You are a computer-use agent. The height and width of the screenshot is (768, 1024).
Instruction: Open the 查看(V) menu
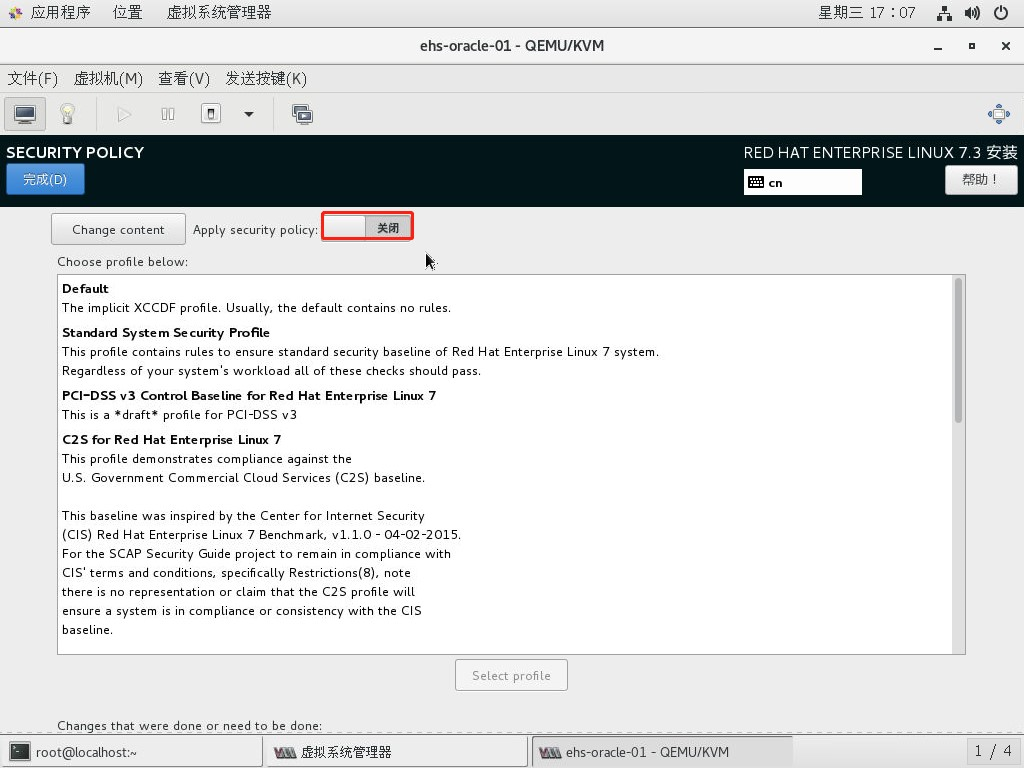(184, 79)
